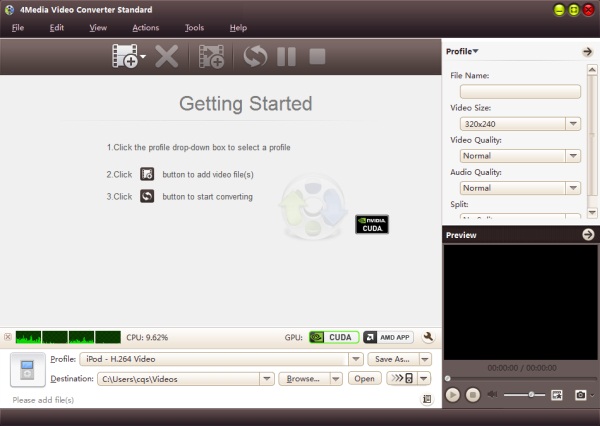Open the Actions menu
Screen dimensions: 600x426
(x=145, y=28)
